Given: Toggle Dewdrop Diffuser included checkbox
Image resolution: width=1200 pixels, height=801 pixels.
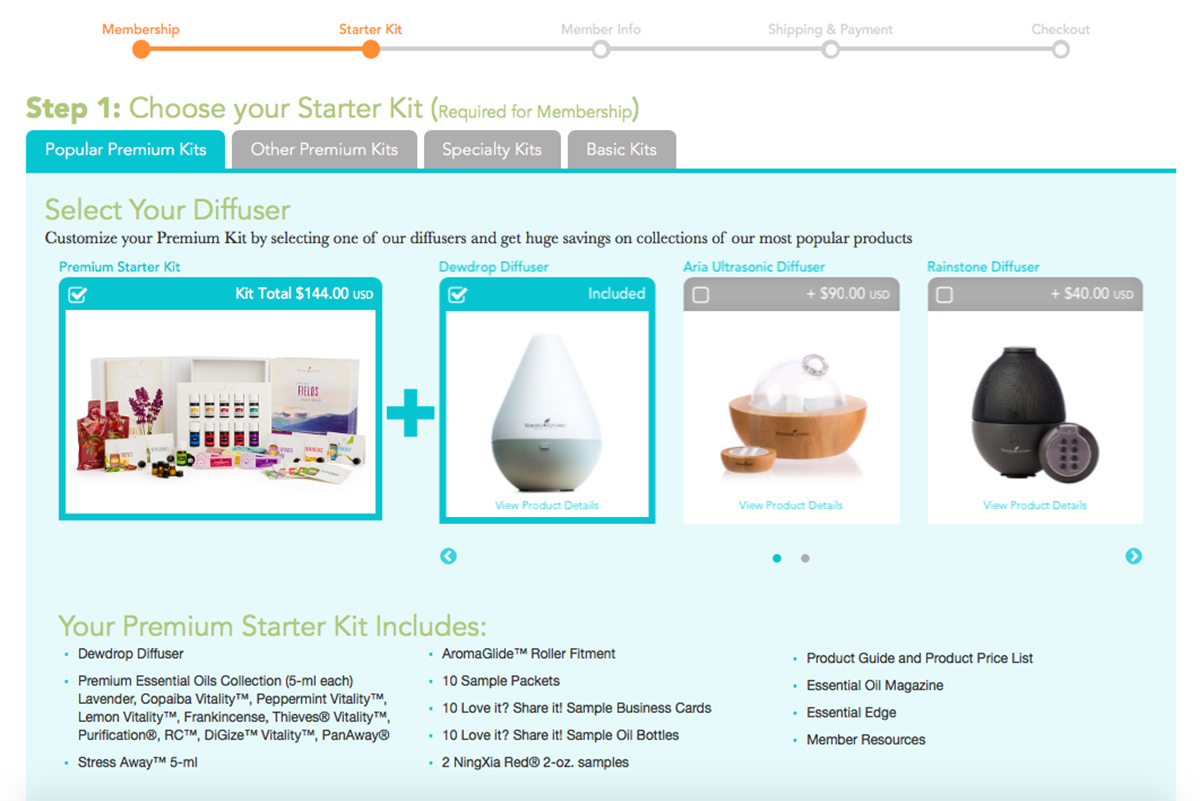Looking at the screenshot, I should coord(457,295).
